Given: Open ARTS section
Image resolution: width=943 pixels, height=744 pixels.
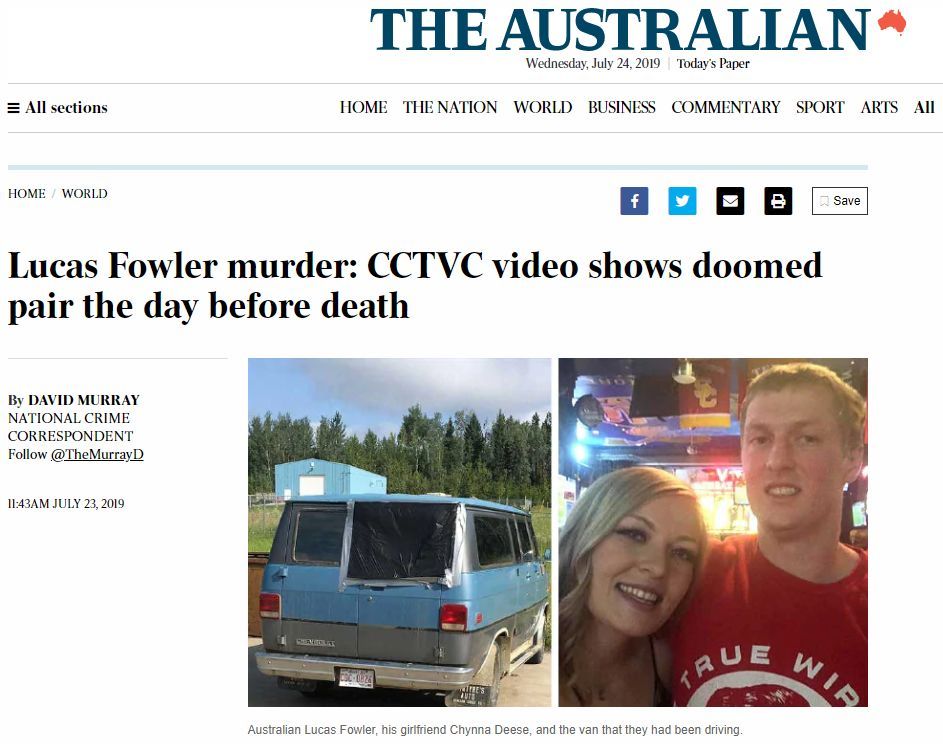Looking at the screenshot, I should coord(879,108).
